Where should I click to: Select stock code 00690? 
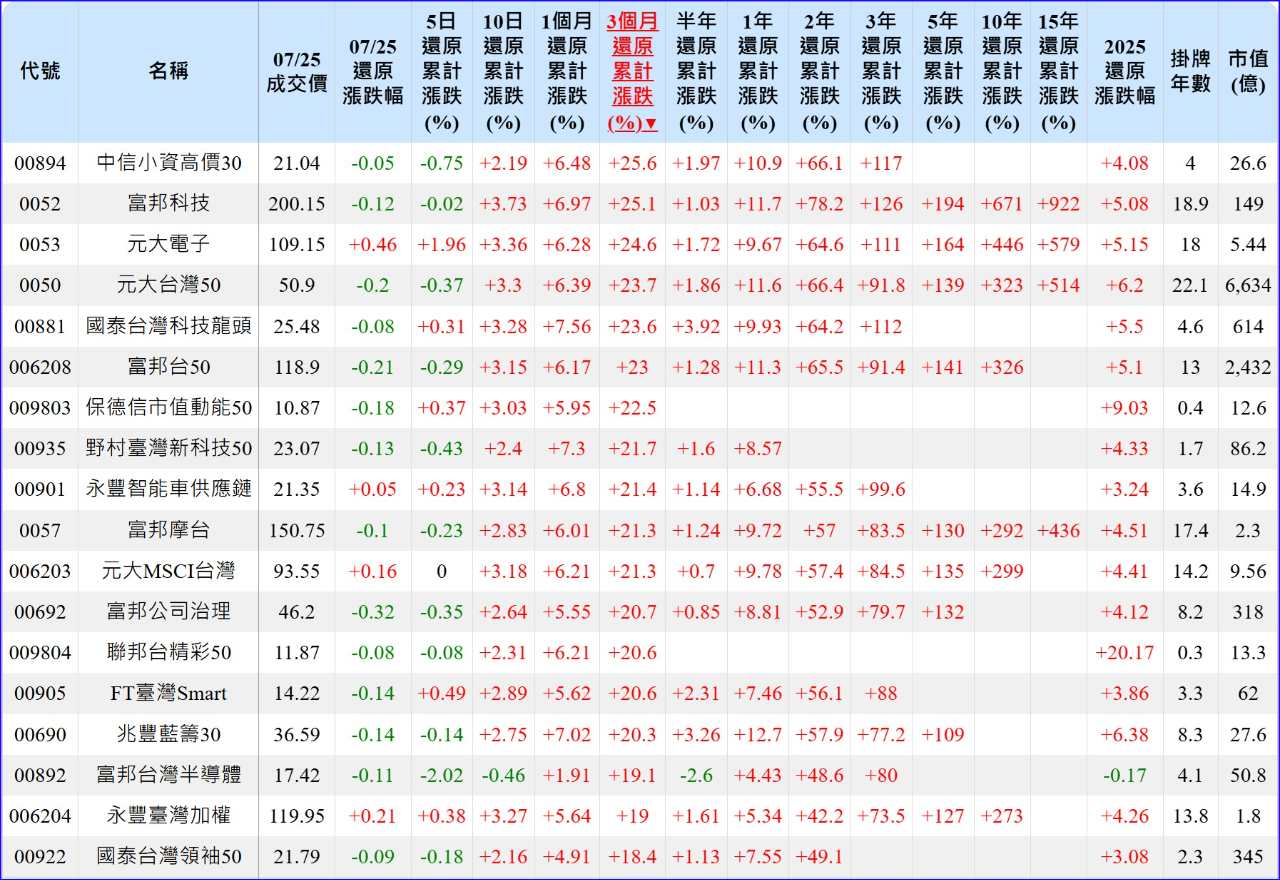(40, 735)
